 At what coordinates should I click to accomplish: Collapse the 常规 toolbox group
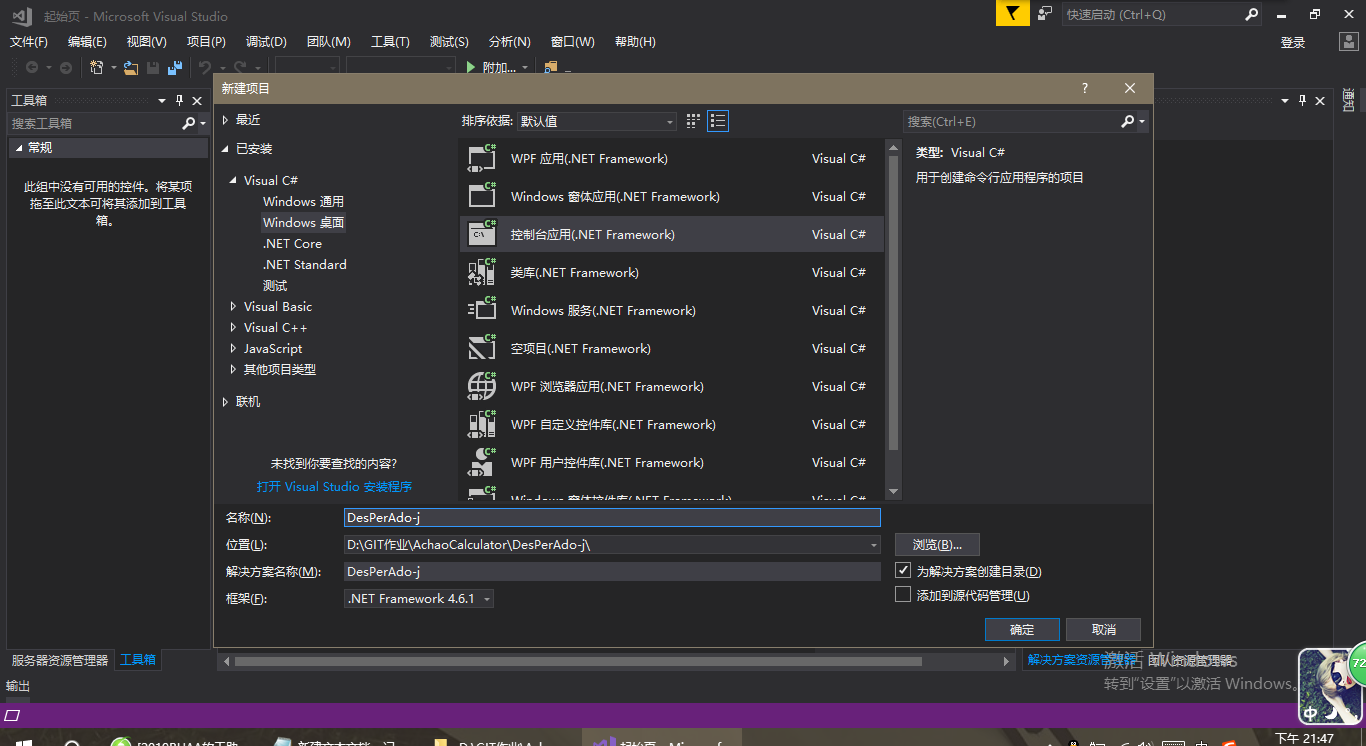(x=17, y=148)
